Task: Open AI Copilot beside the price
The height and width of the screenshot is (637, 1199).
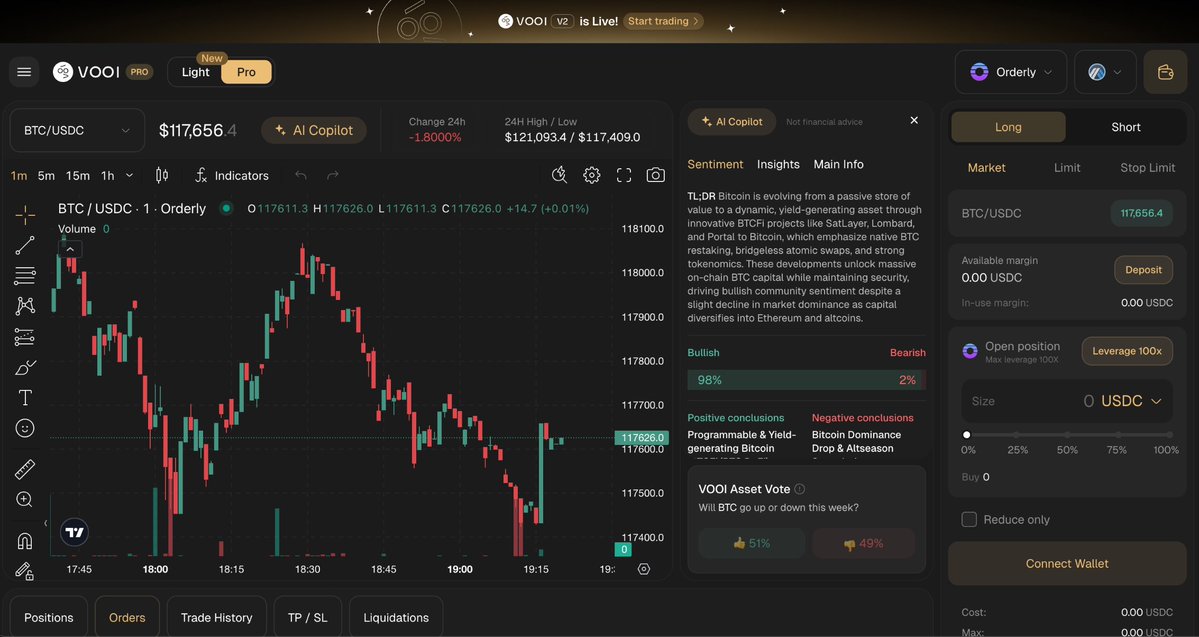Action: point(314,130)
